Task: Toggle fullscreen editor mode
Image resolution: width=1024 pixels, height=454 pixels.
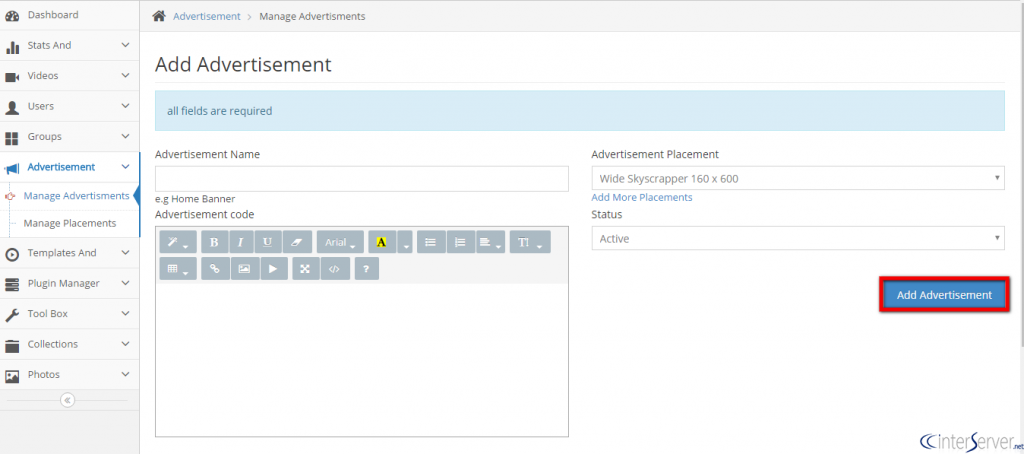Action: [305, 268]
